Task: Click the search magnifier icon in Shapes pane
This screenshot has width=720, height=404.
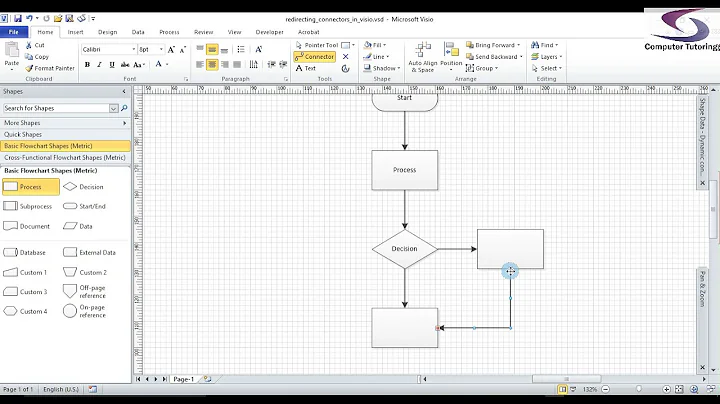Action: (124, 108)
